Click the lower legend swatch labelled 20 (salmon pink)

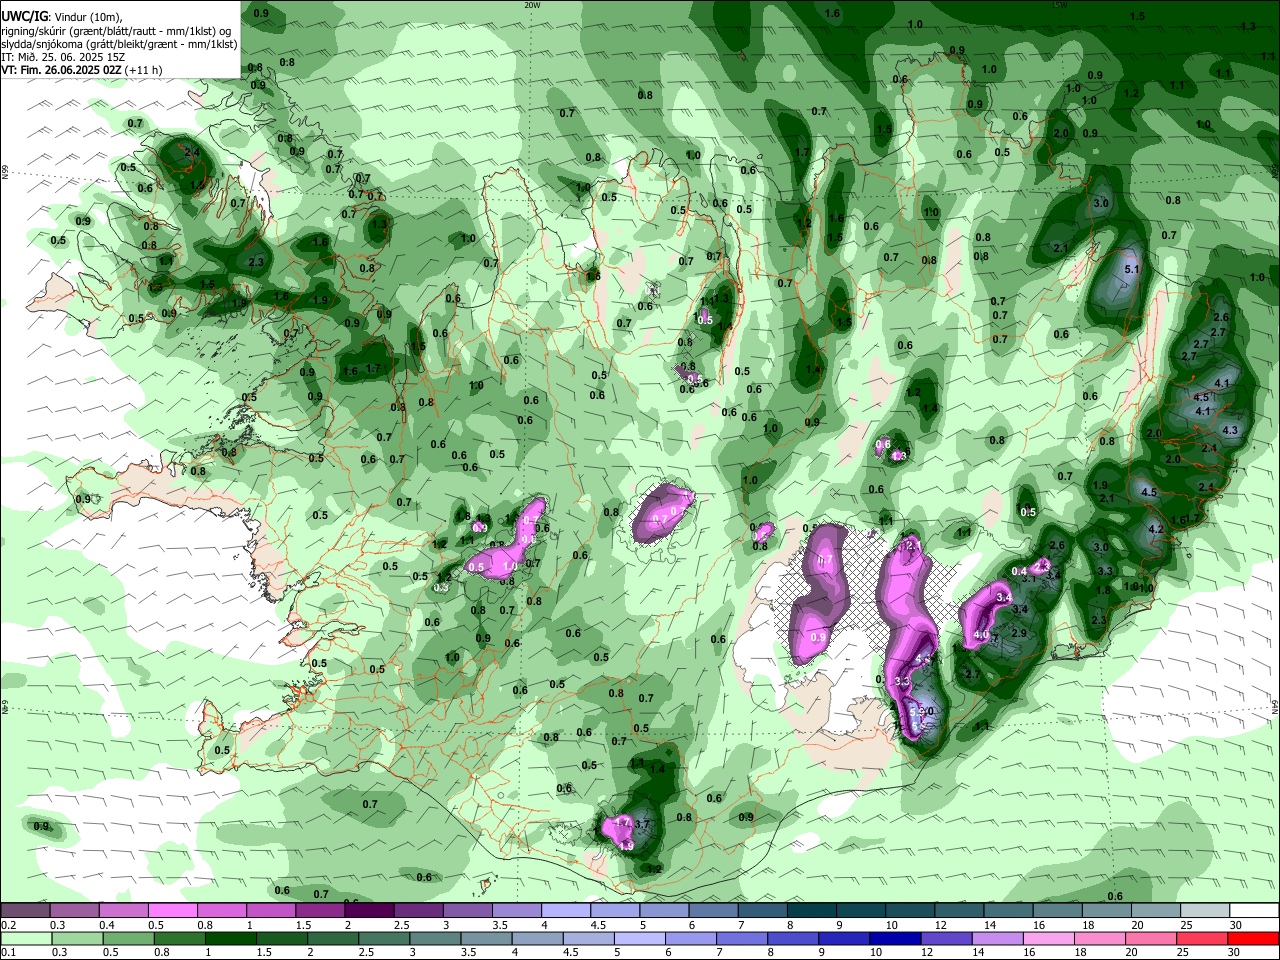[x=1151, y=938]
